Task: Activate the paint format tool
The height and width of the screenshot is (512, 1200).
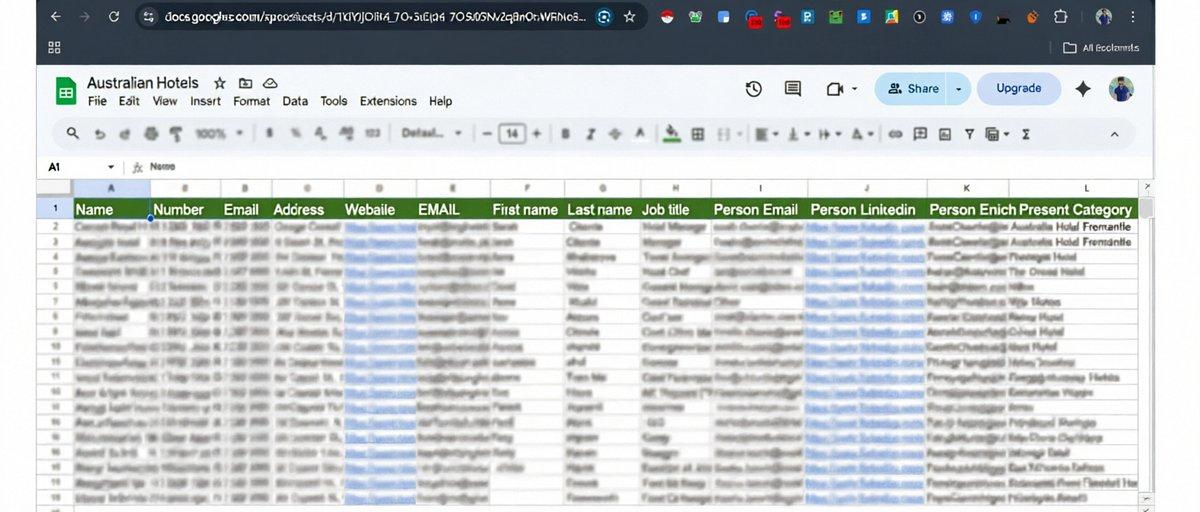Action: 176,134
